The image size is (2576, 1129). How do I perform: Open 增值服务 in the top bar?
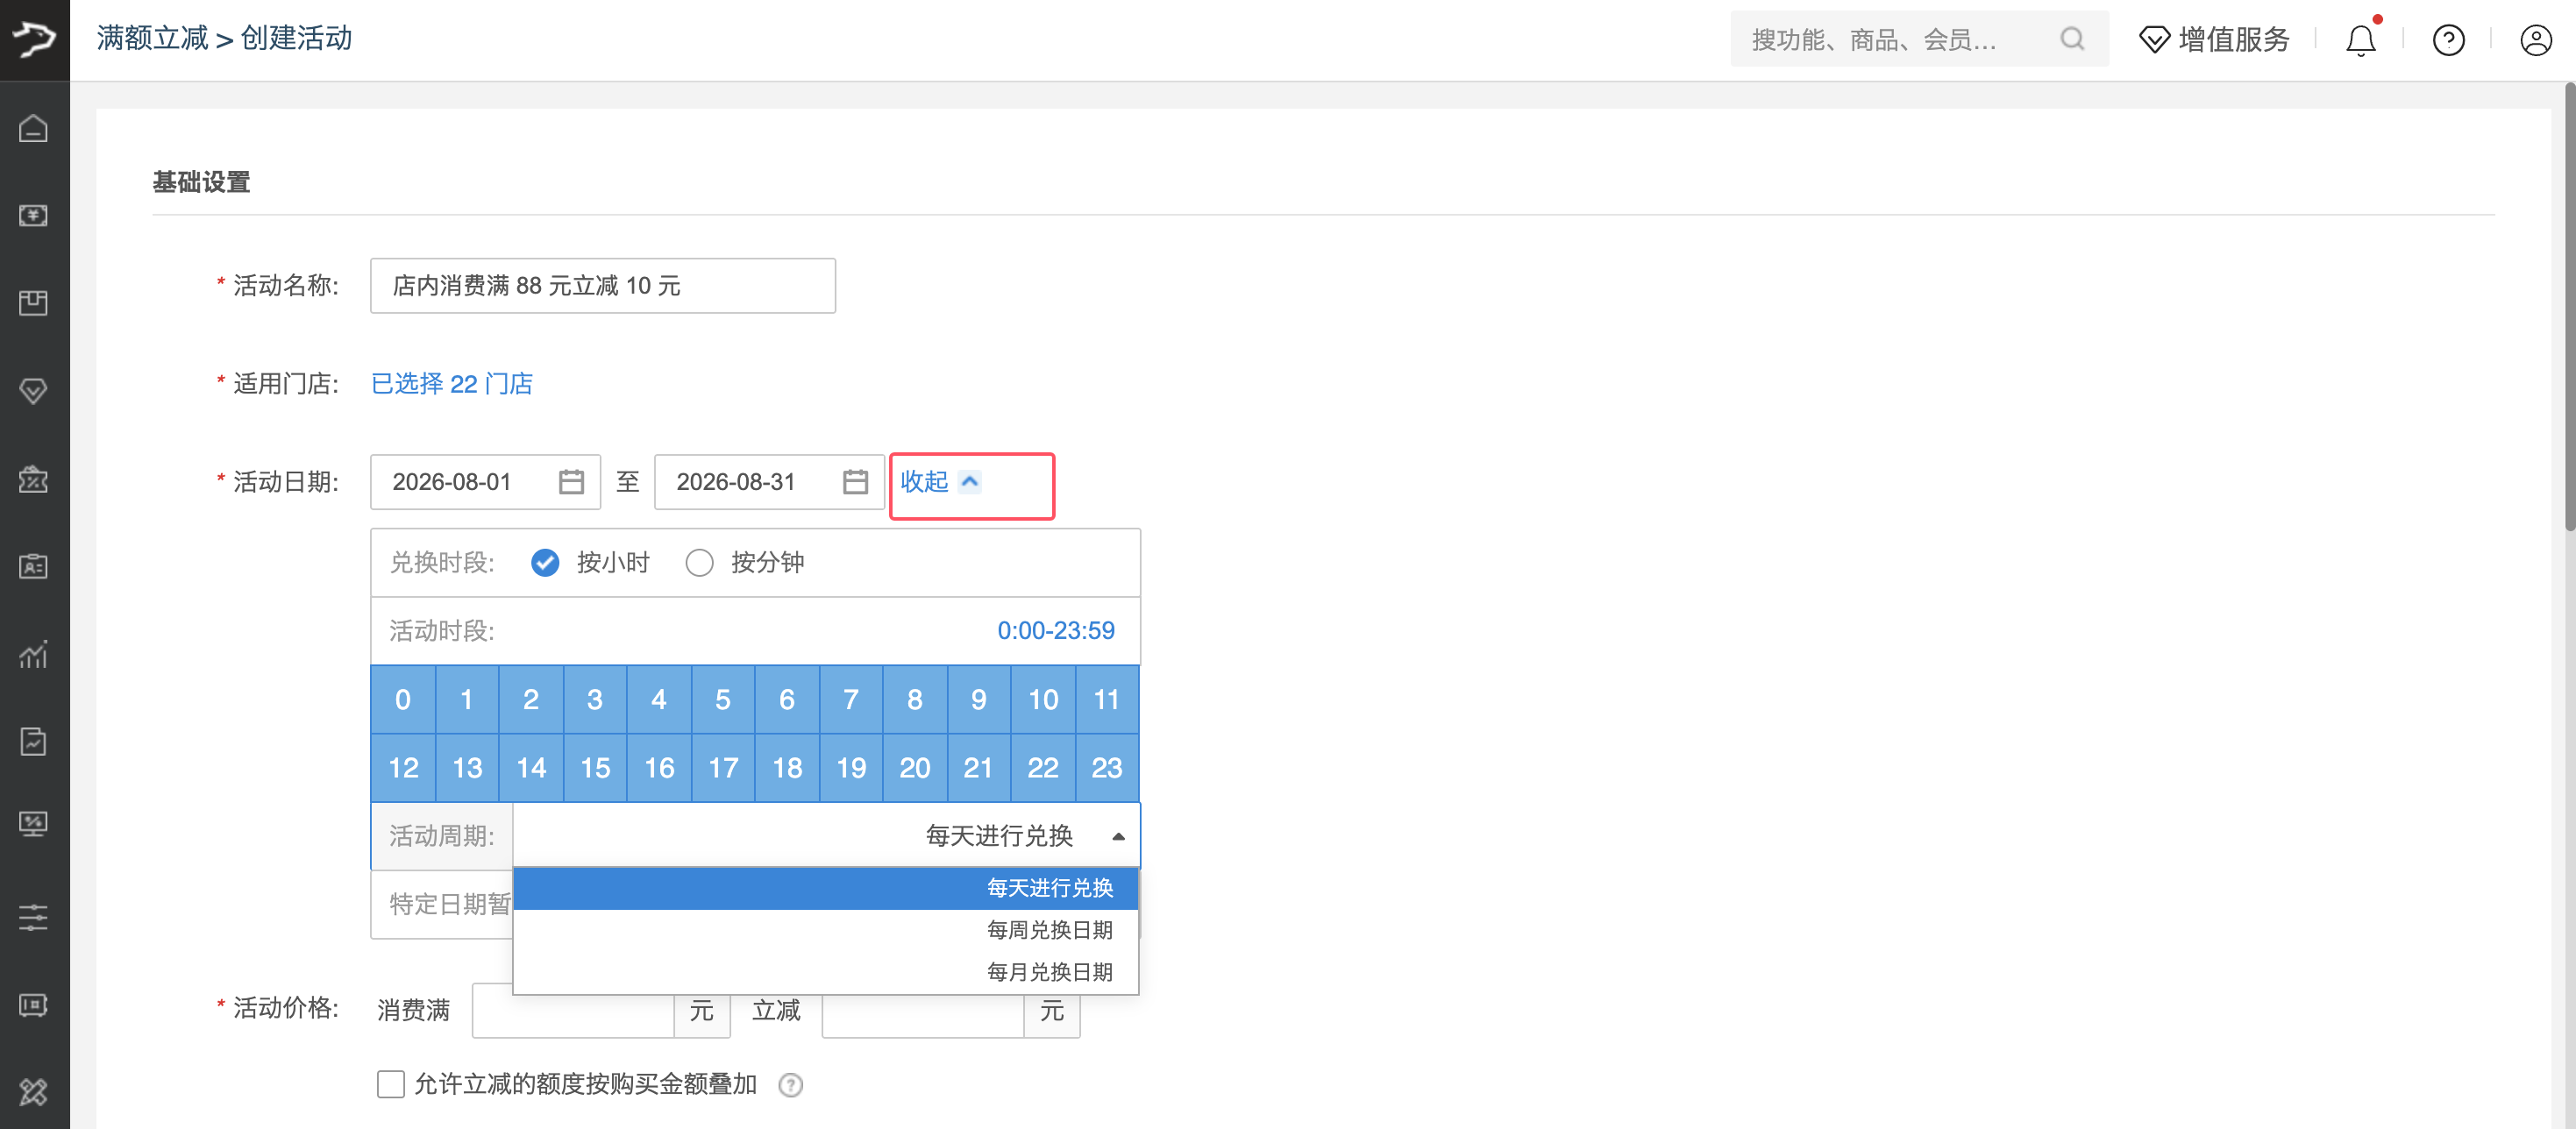tap(2214, 40)
